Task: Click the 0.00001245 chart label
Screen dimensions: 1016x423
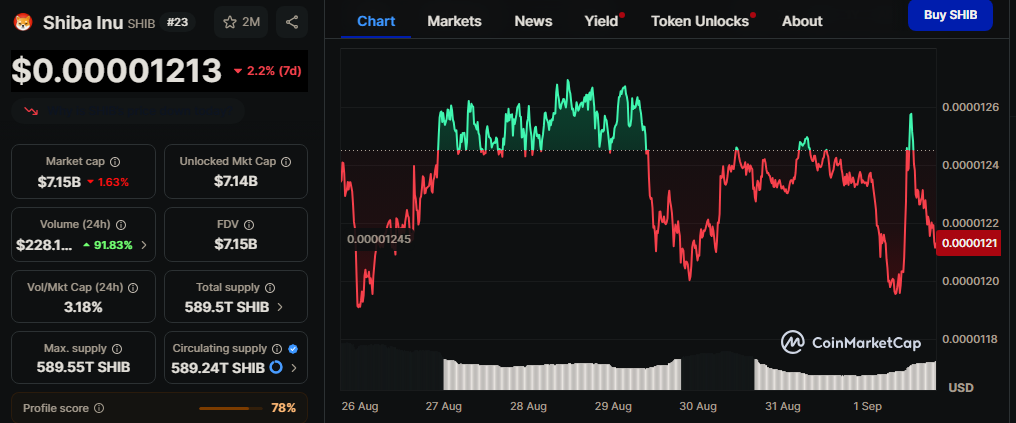Action: pos(378,238)
